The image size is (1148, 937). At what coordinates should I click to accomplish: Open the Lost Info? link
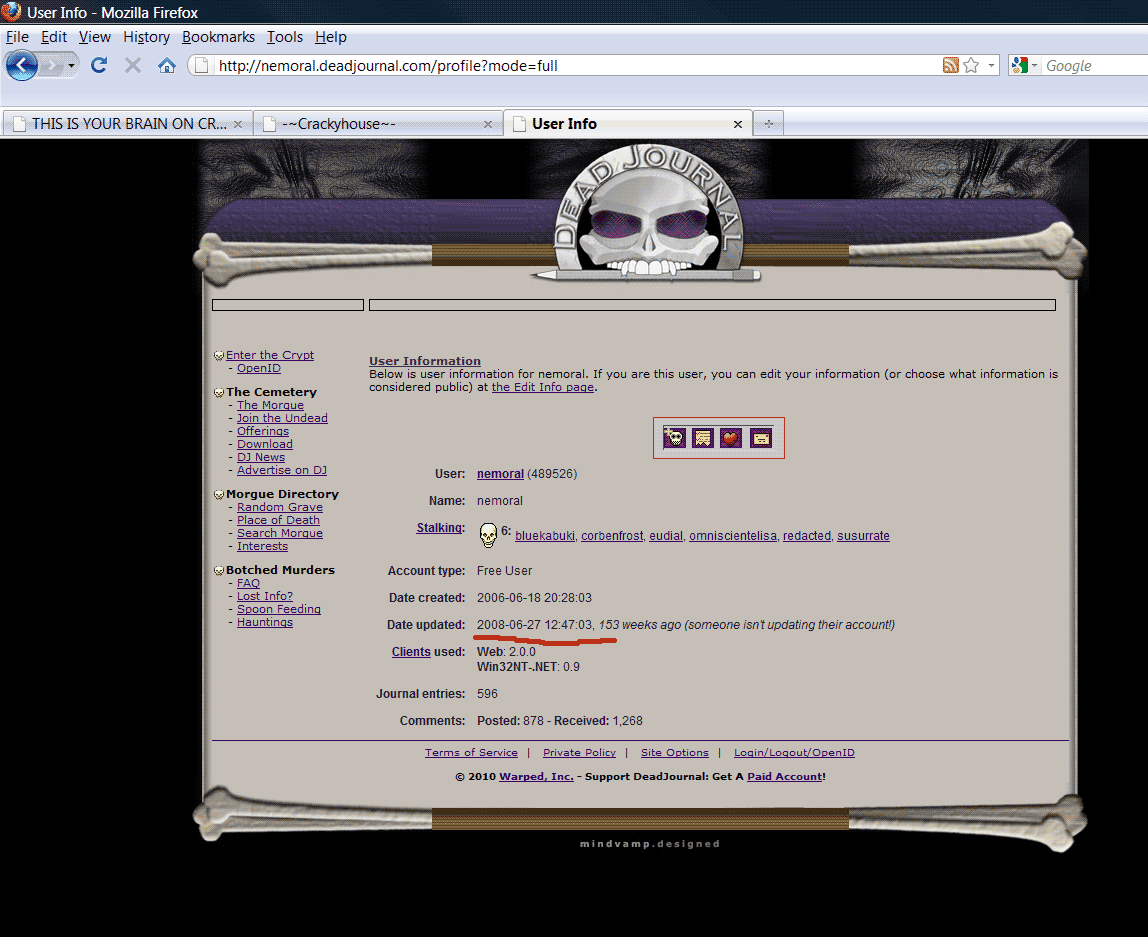coord(264,597)
